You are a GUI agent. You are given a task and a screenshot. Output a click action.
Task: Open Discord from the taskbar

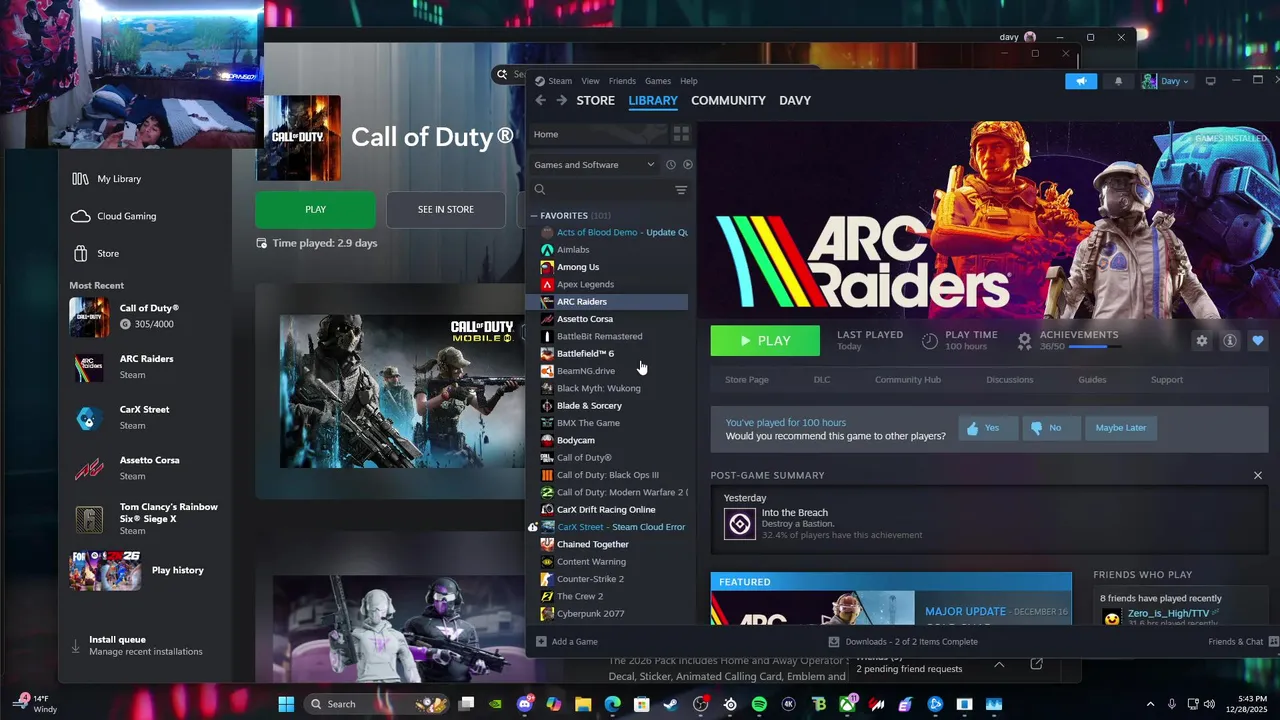[x=525, y=704]
